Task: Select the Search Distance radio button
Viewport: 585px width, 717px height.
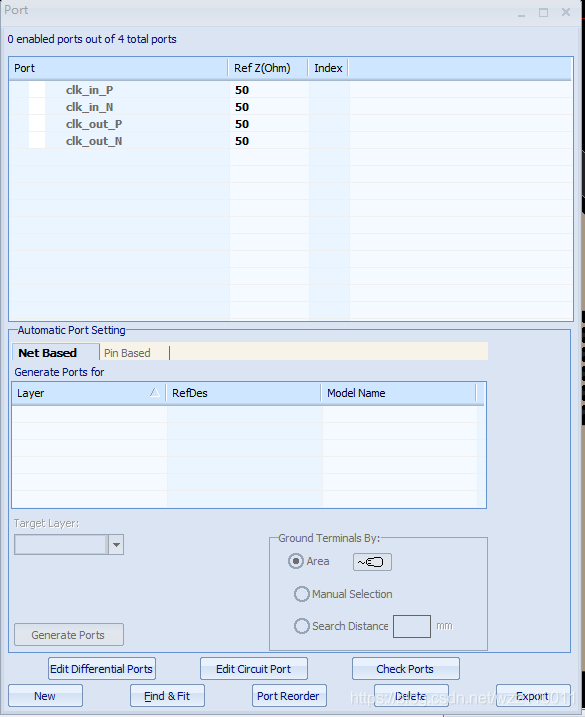Action: (301, 626)
